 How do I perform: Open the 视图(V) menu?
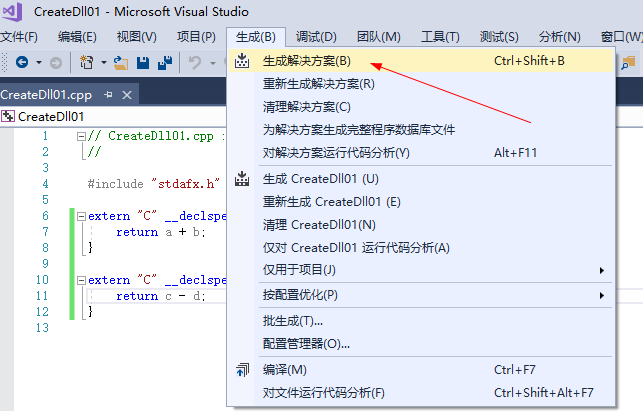[137, 37]
